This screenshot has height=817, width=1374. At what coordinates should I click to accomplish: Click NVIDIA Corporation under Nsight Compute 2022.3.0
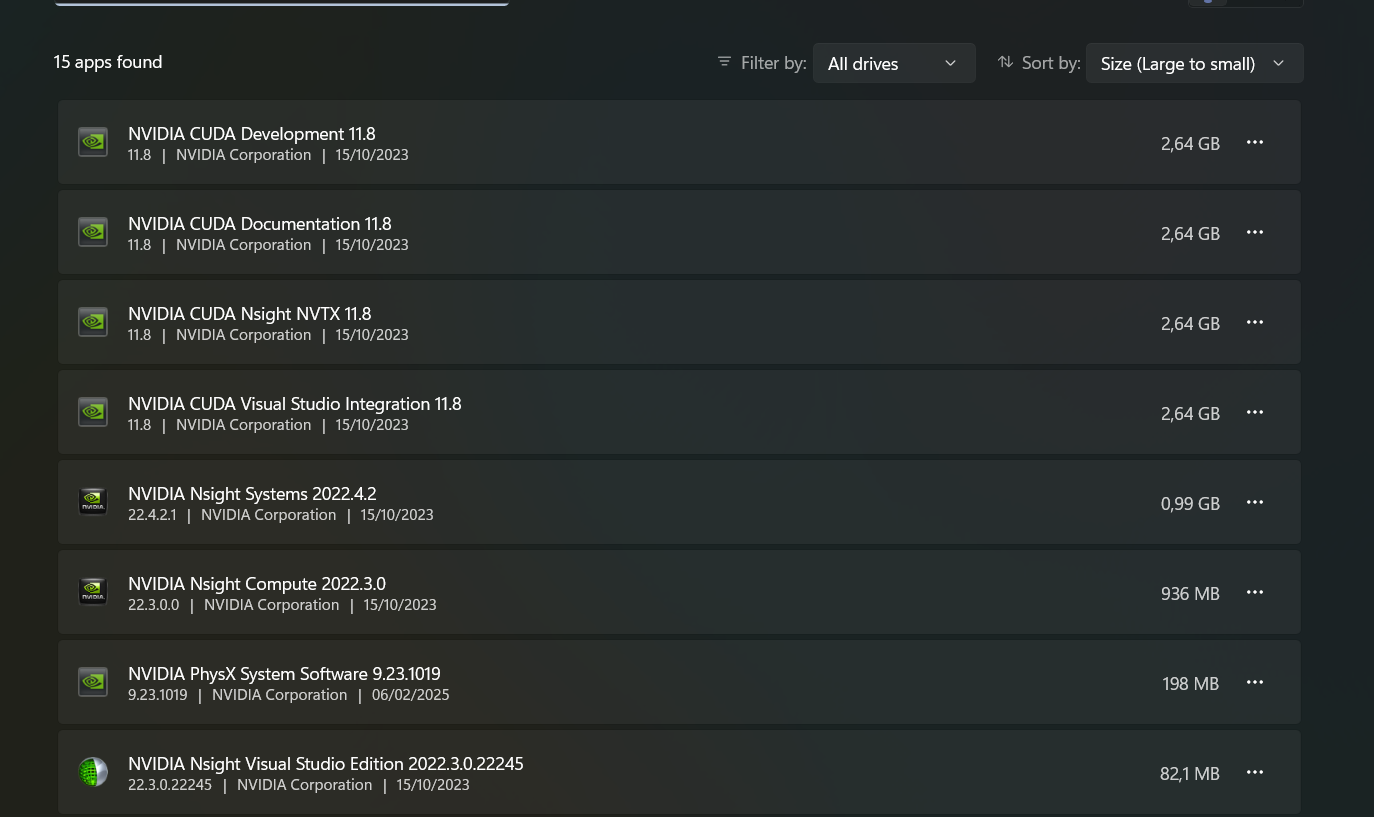[x=272, y=605]
